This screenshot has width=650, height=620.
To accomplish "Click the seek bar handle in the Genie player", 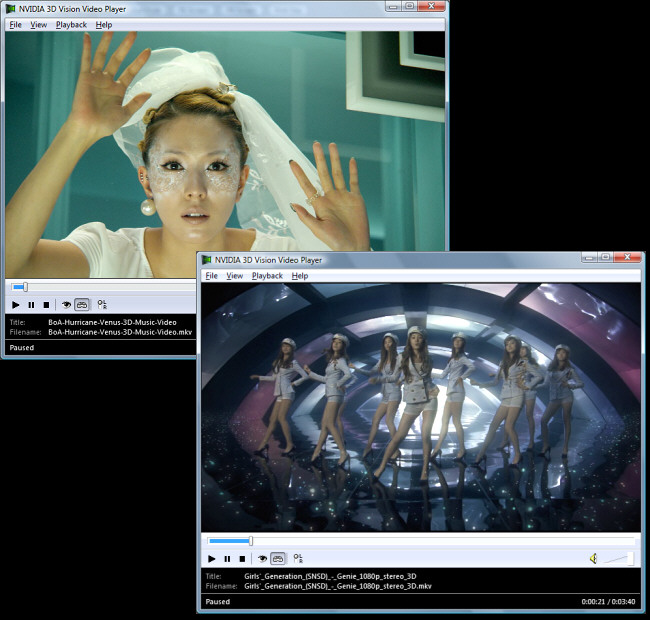I will tap(251, 541).
